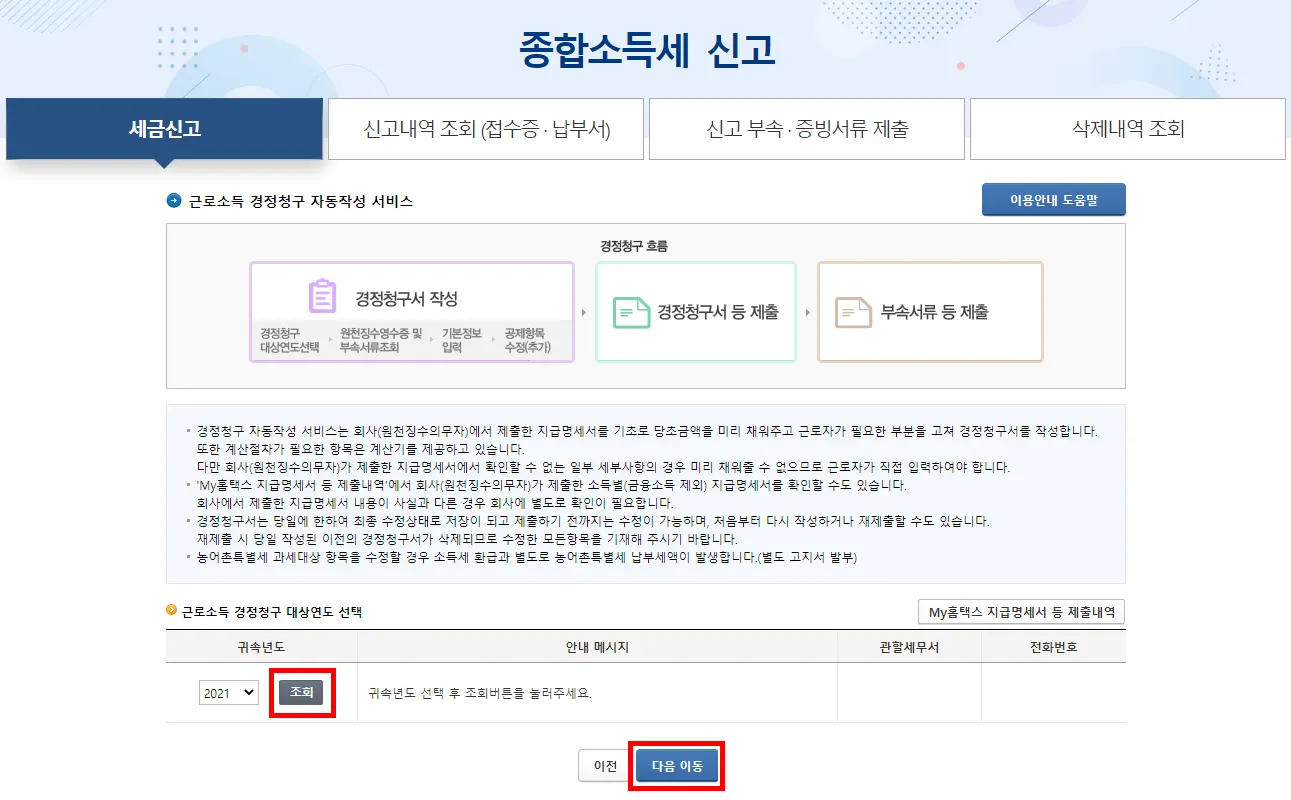Image resolution: width=1291 pixels, height=800 pixels.
Task: Open the 삭제내역 조회 tab
Action: click(1126, 129)
